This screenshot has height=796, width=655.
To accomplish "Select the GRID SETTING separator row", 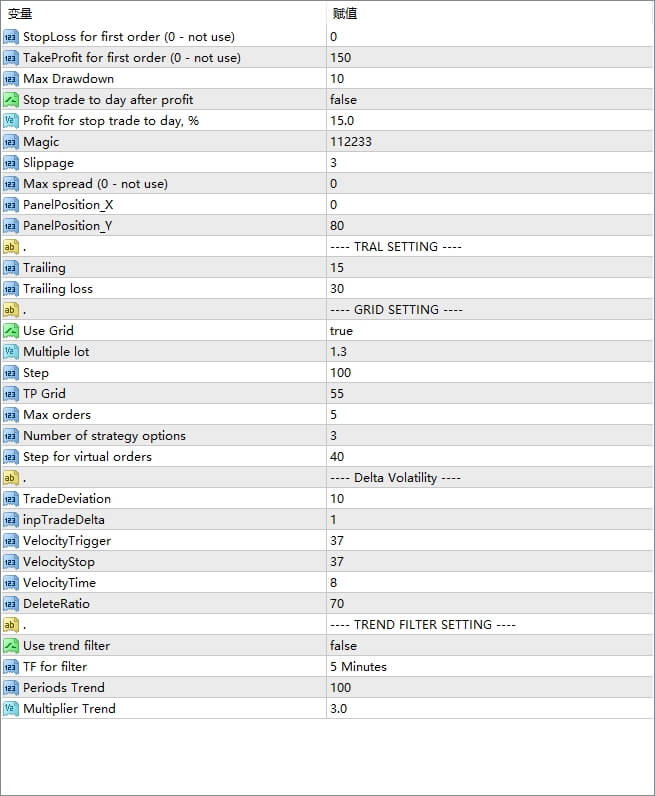I will pos(394,310).
